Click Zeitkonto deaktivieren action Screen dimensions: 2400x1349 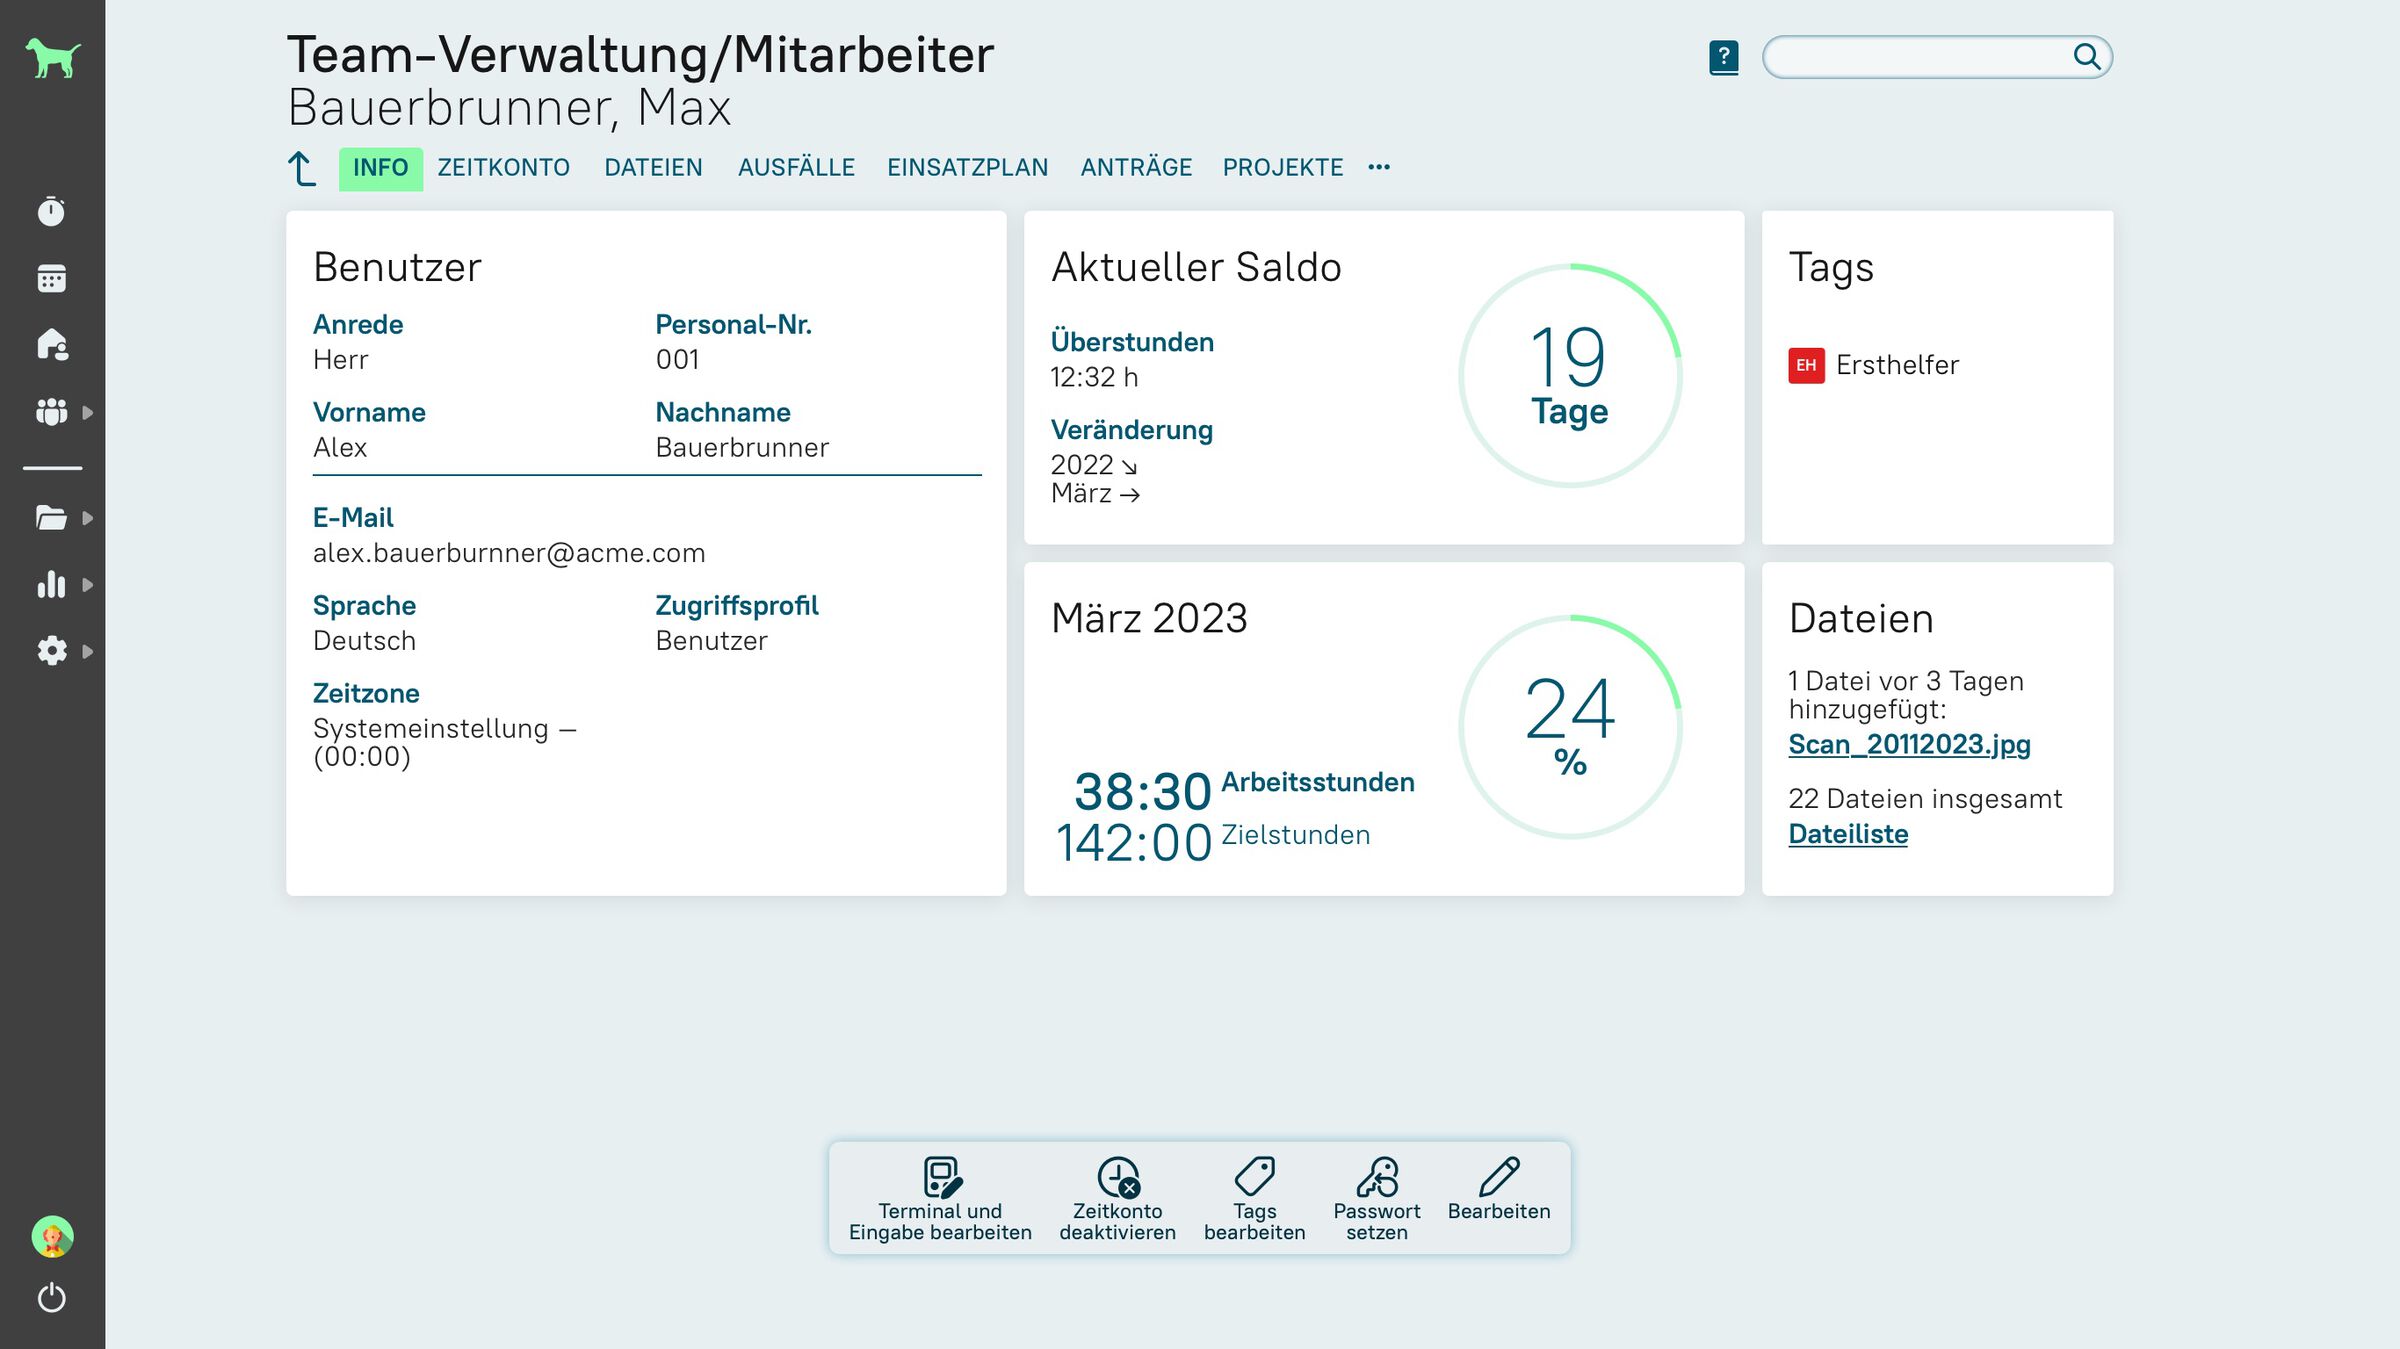tap(1117, 1198)
